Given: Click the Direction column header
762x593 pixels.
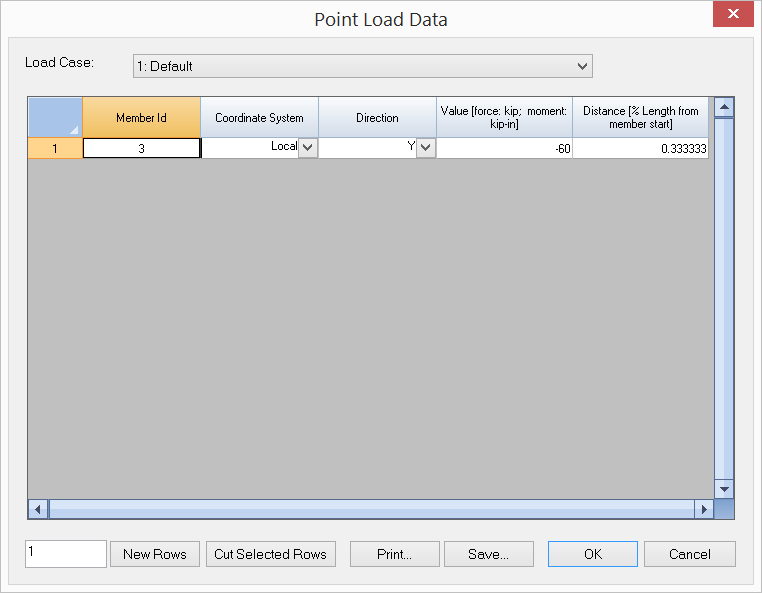Looking at the screenshot, I should (377, 117).
